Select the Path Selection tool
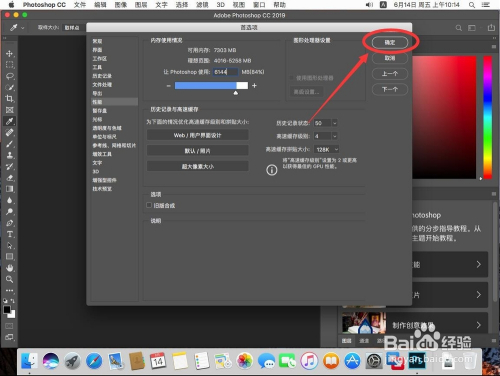 [10, 246]
